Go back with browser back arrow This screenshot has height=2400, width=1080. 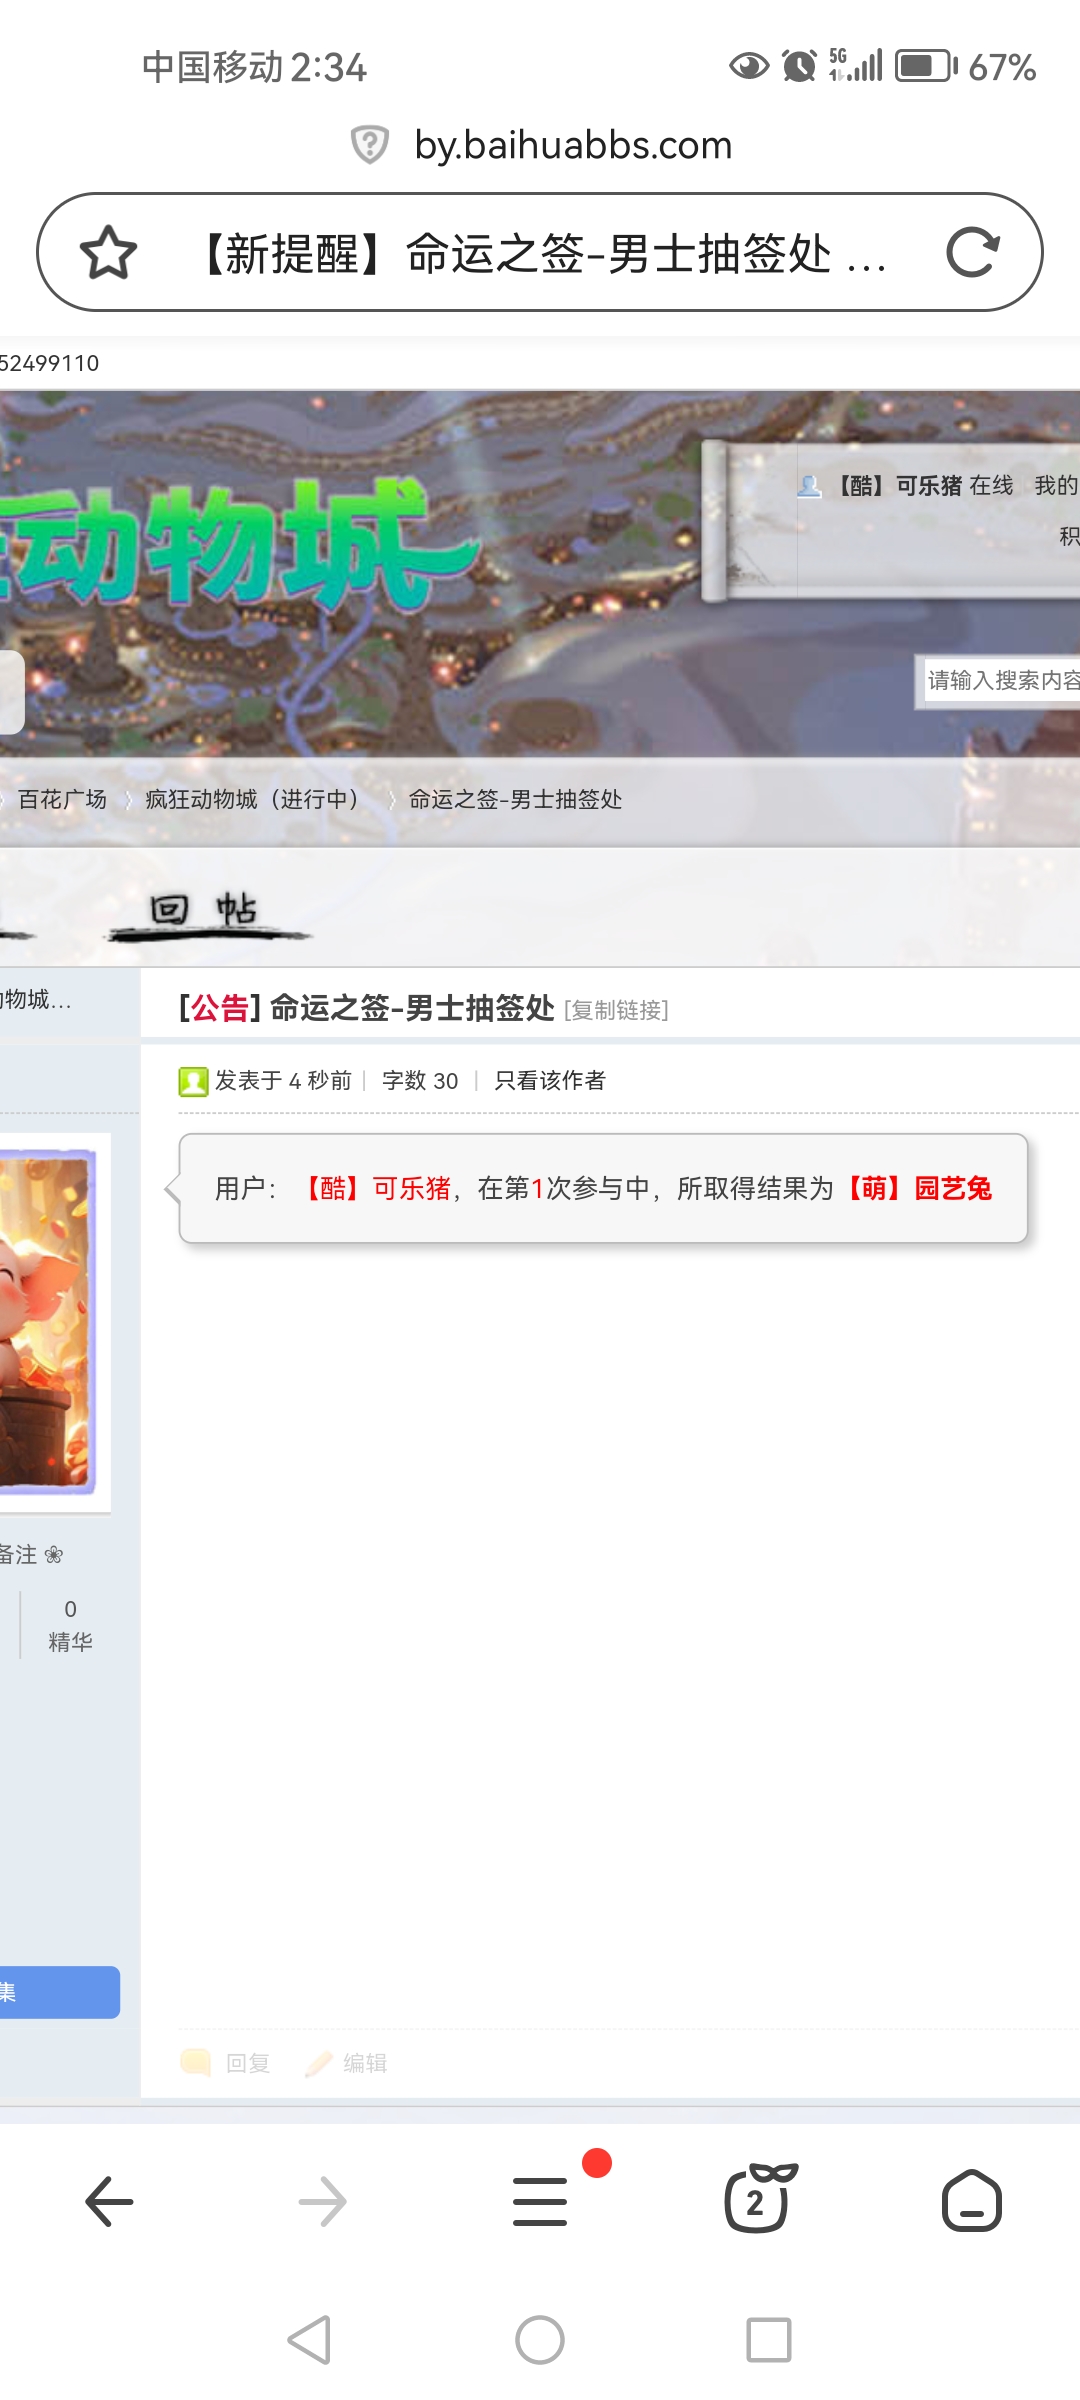pos(109,2201)
